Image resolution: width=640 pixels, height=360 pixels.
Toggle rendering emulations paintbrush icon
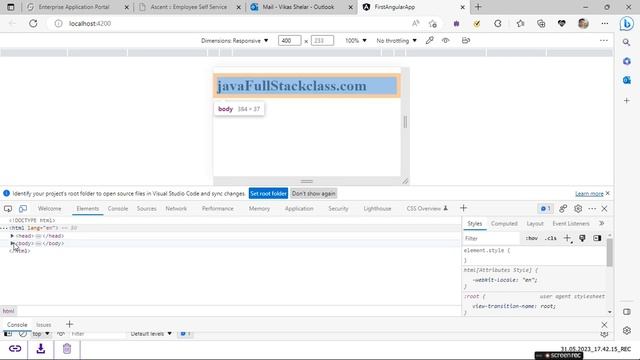tap(582, 238)
